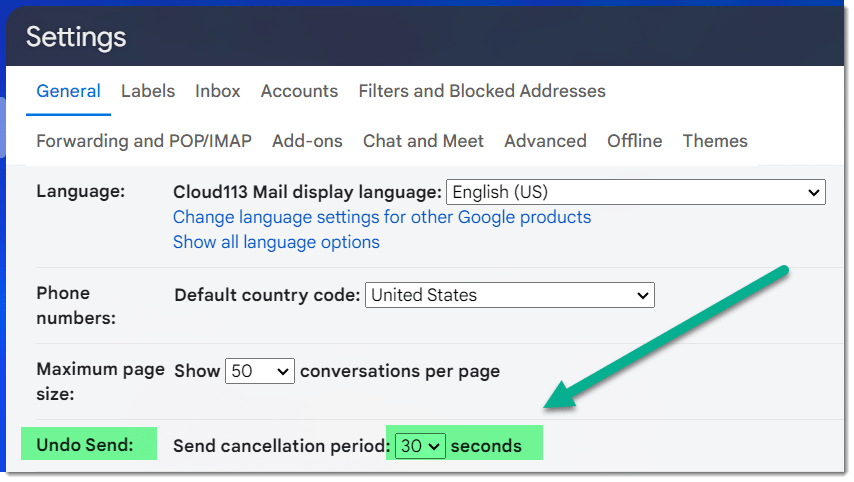Open the General settings tab

click(69, 91)
